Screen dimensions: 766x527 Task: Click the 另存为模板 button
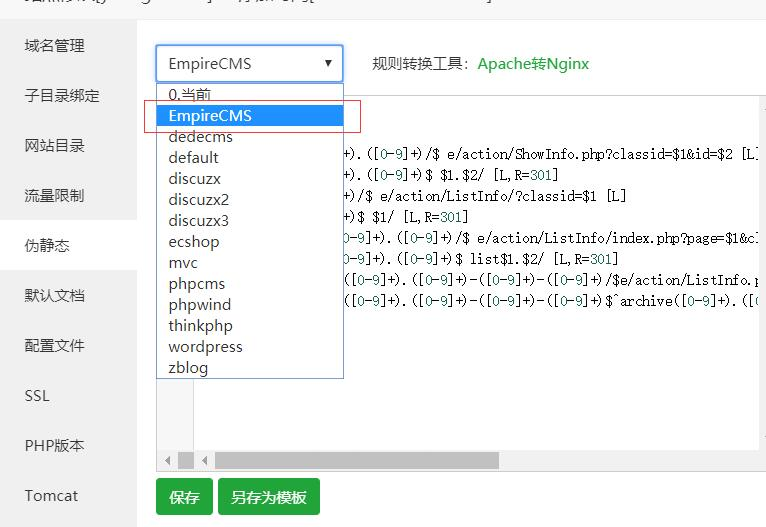pos(268,497)
